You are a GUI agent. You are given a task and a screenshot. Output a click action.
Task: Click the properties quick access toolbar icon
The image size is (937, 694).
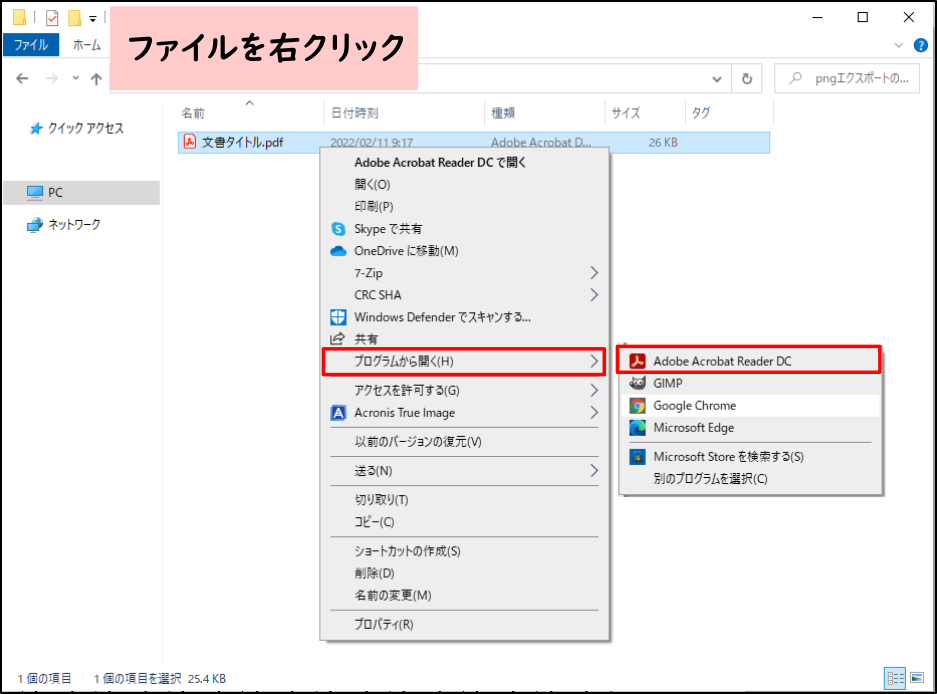[x=52, y=18]
